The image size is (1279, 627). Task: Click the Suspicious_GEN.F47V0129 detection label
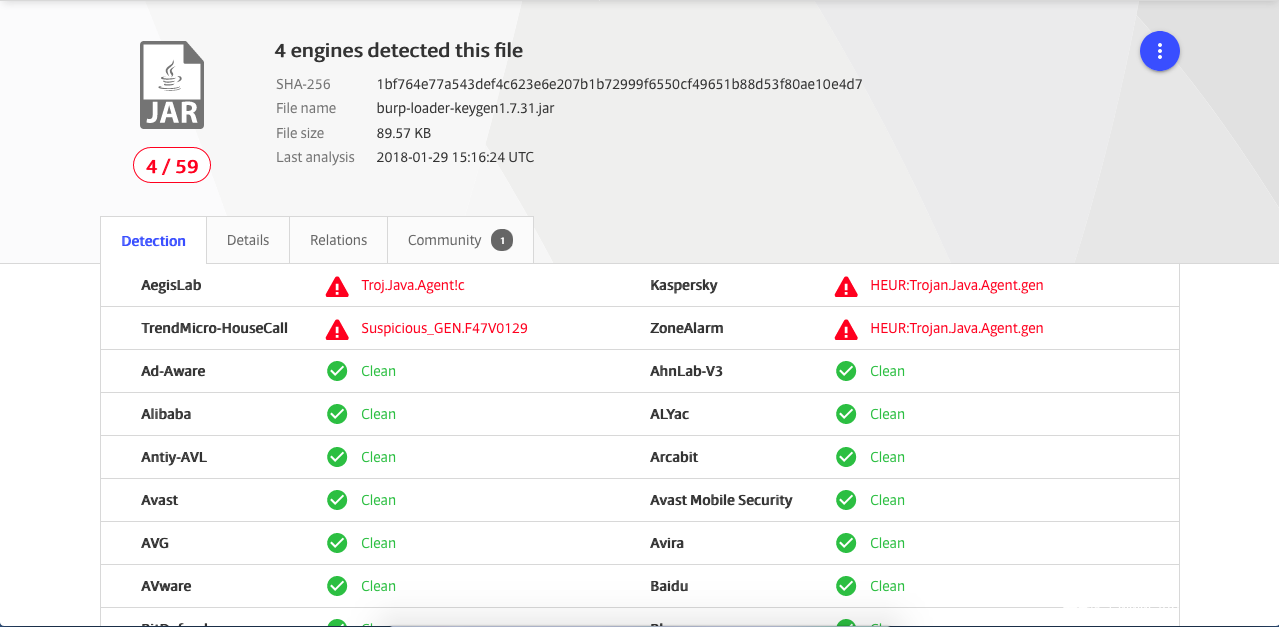(x=444, y=329)
